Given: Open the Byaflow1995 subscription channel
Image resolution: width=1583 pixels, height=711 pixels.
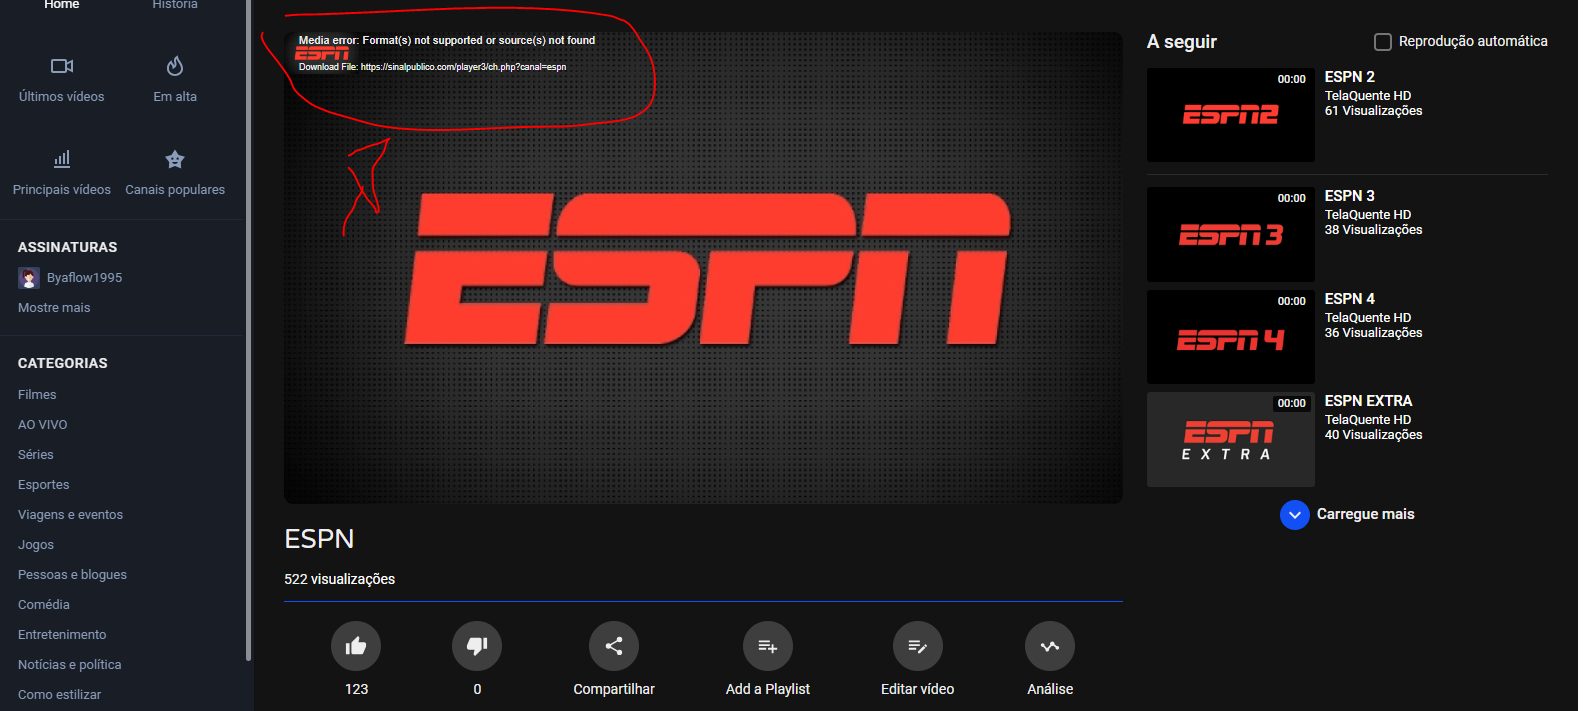Looking at the screenshot, I should click(x=84, y=278).
